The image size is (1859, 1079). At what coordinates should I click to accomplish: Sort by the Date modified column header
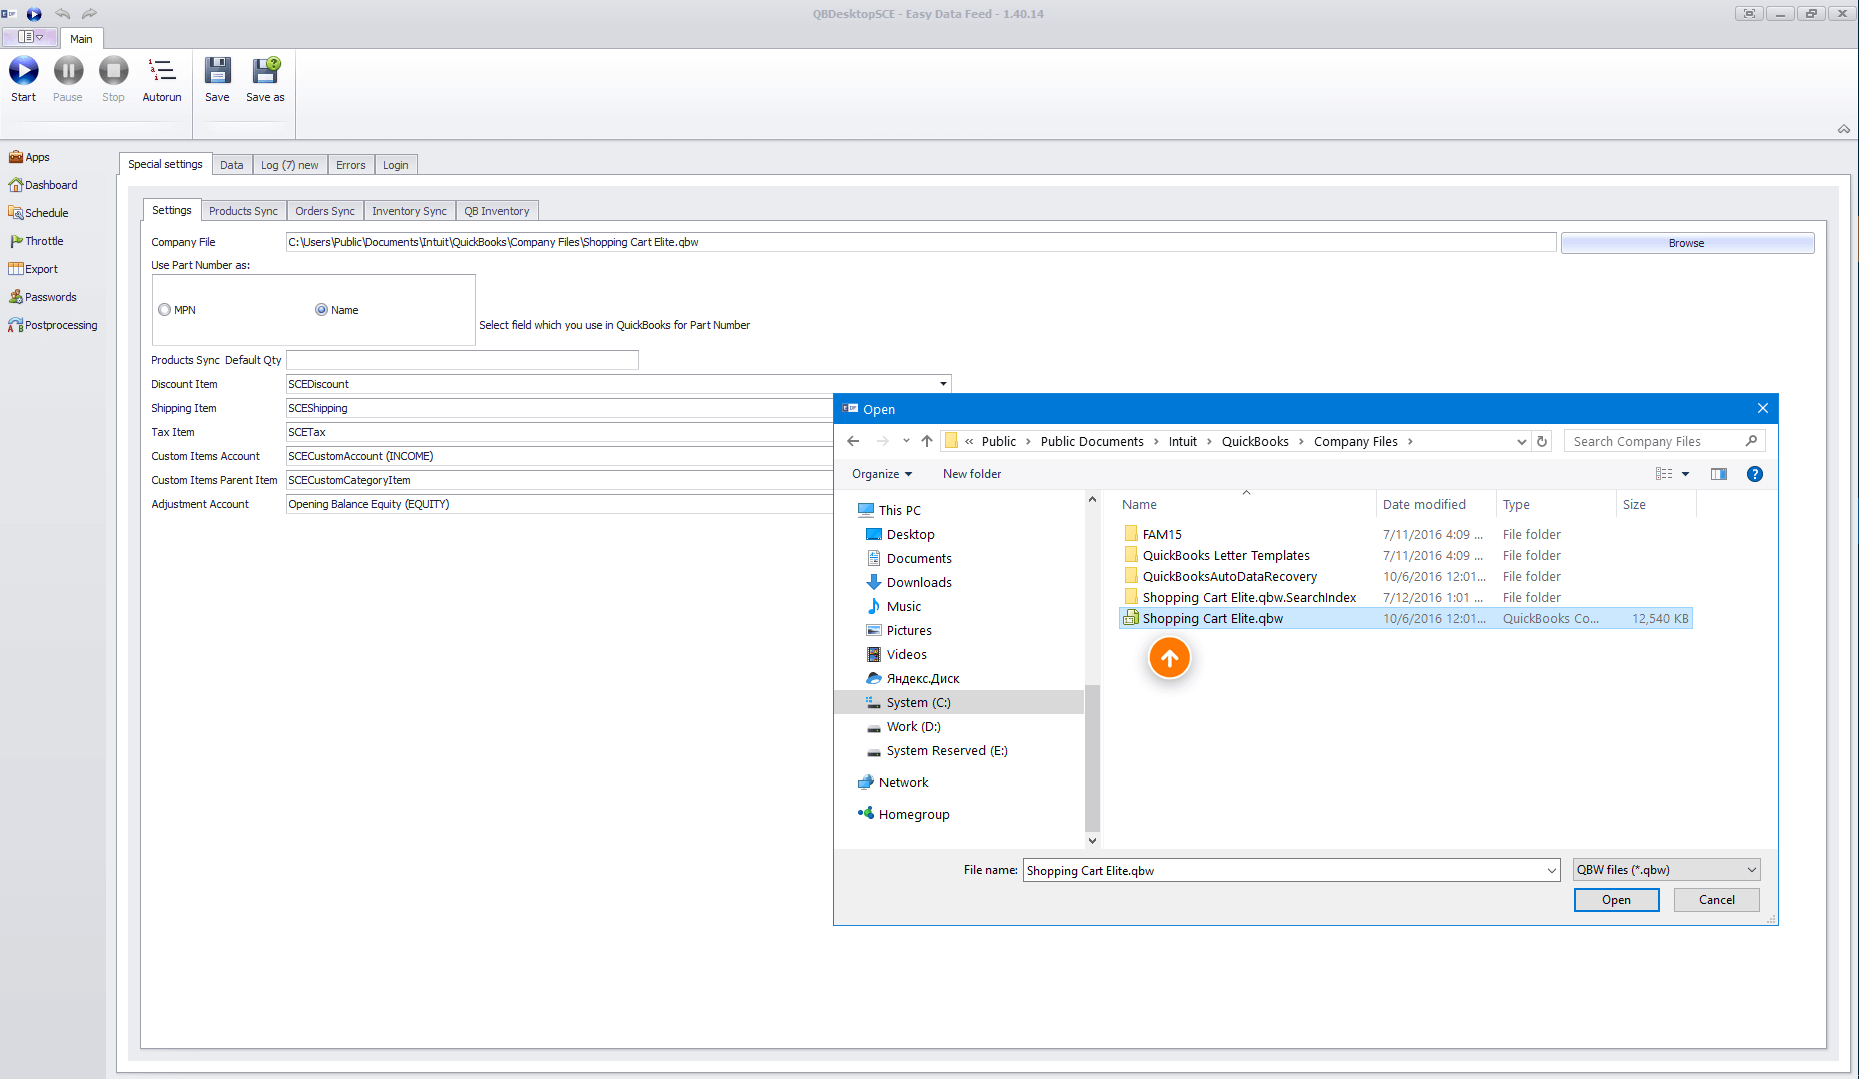click(x=1436, y=505)
